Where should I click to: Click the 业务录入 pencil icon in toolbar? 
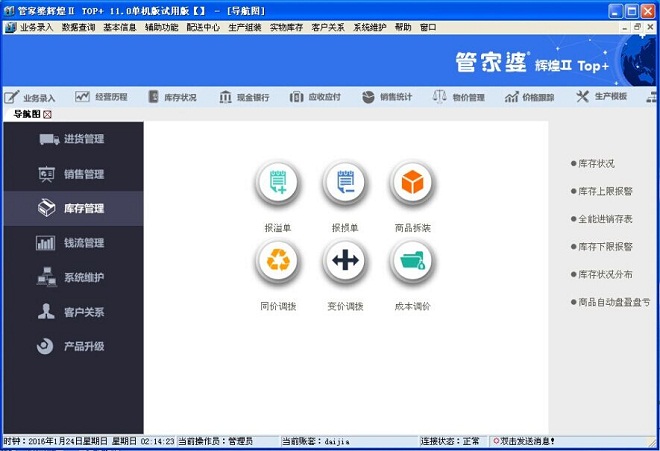[x=12, y=97]
